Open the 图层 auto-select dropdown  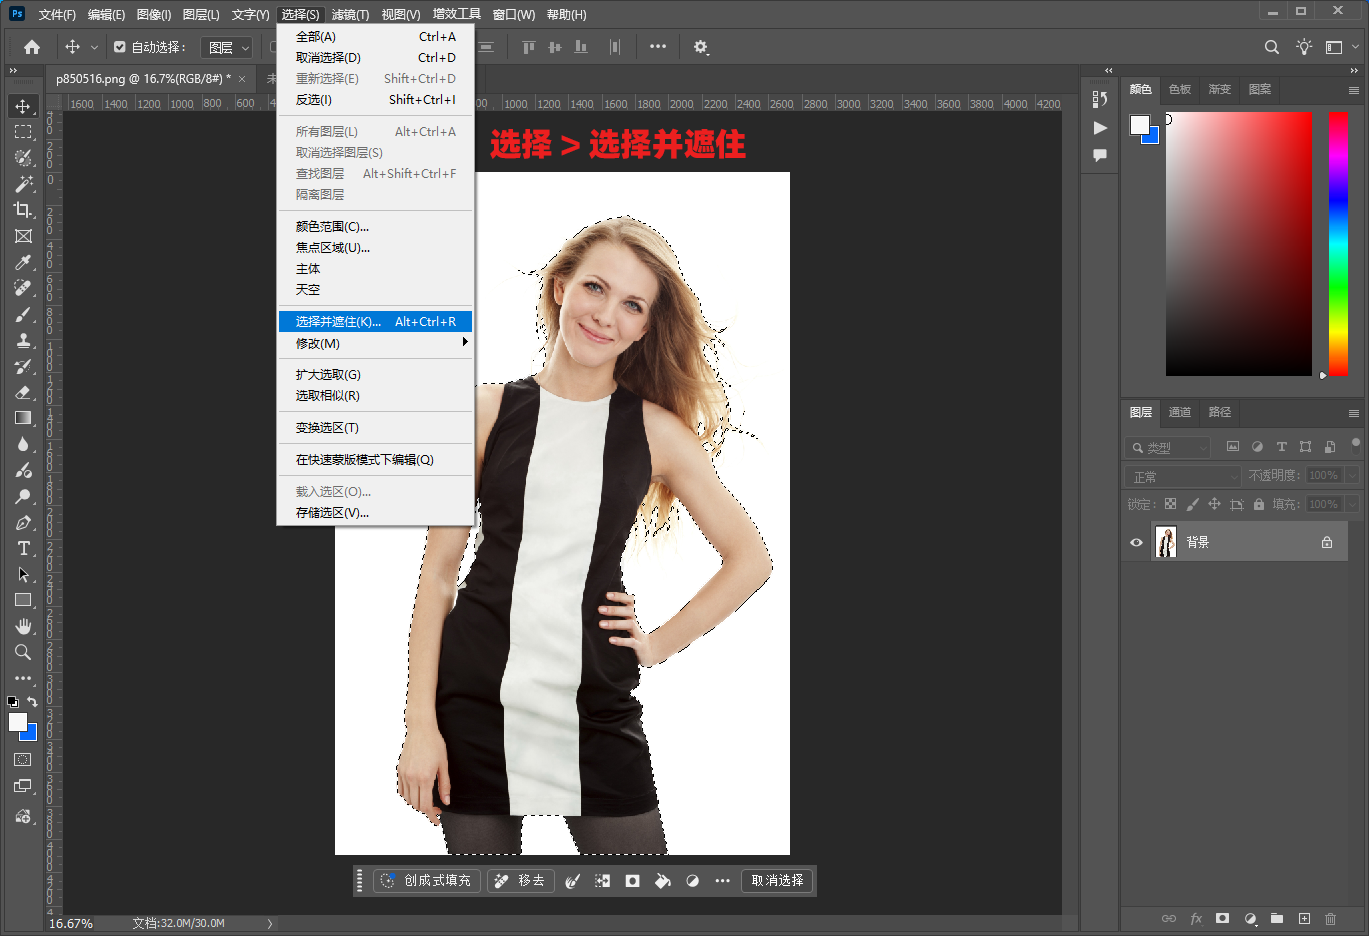click(x=228, y=47)
